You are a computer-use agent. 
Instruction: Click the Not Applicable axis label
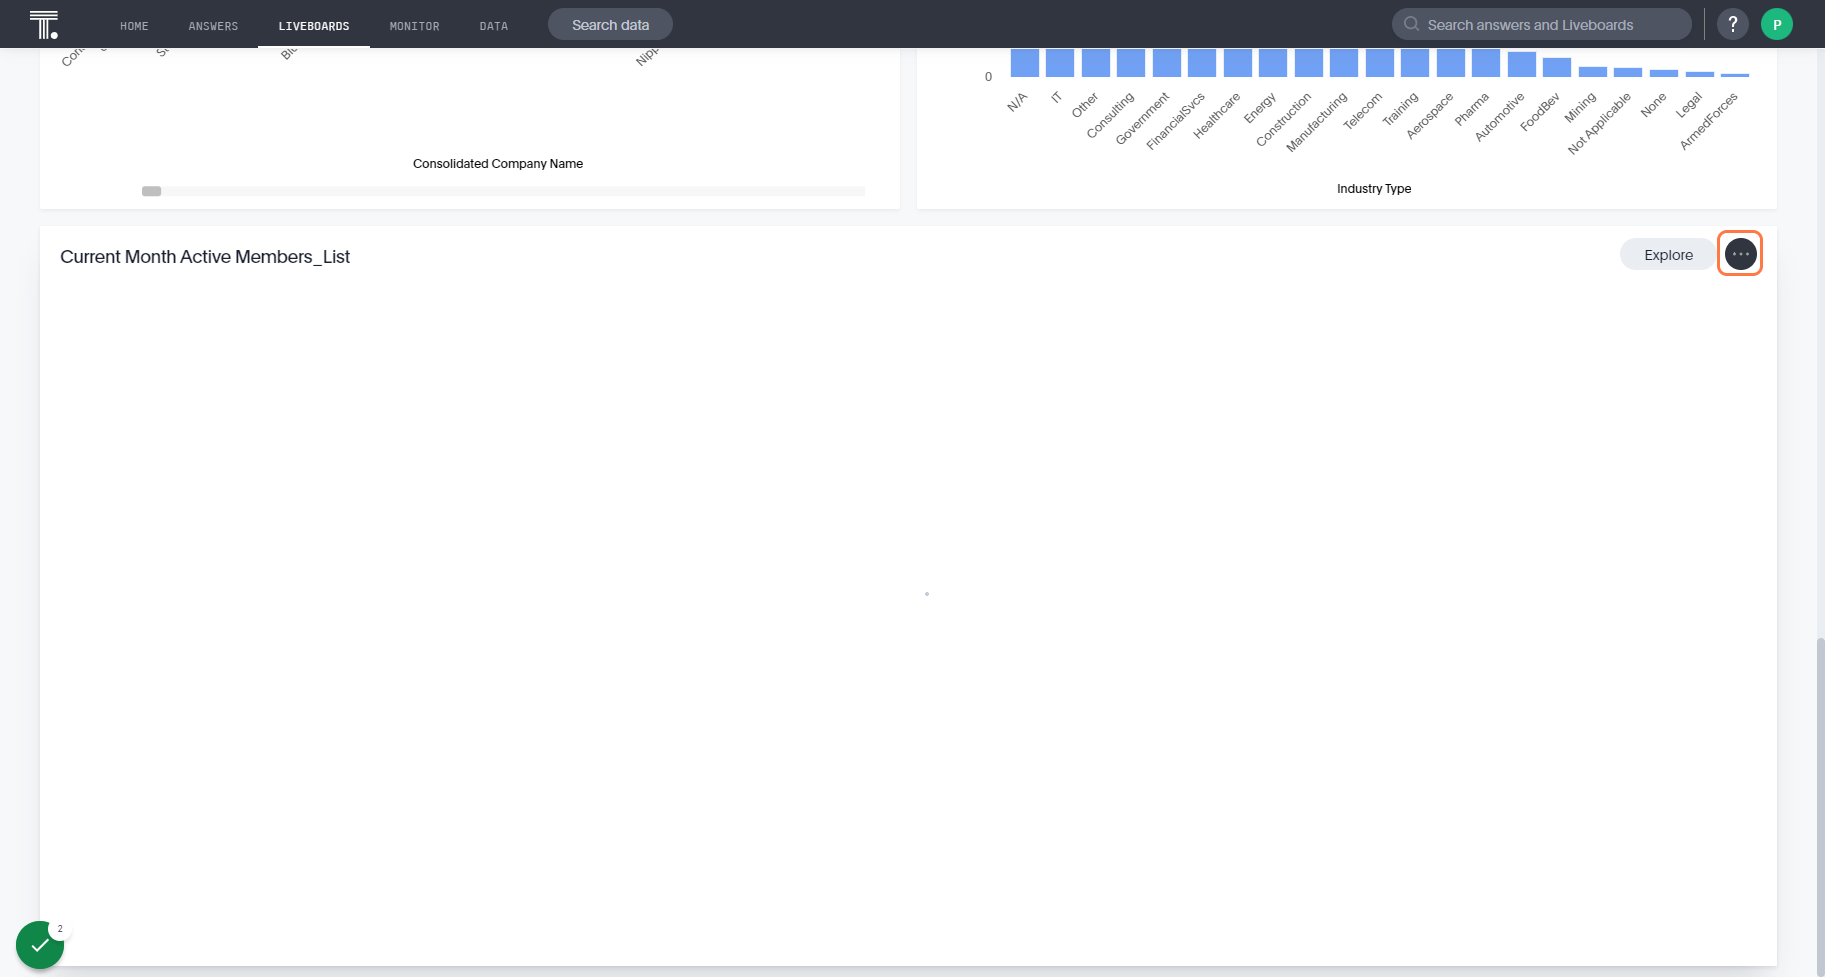tap(1599, 123)
